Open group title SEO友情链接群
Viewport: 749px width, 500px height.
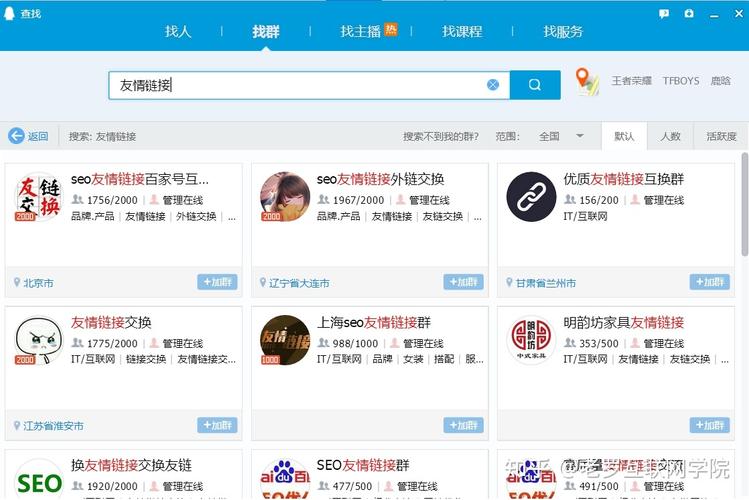click(363, 465)
